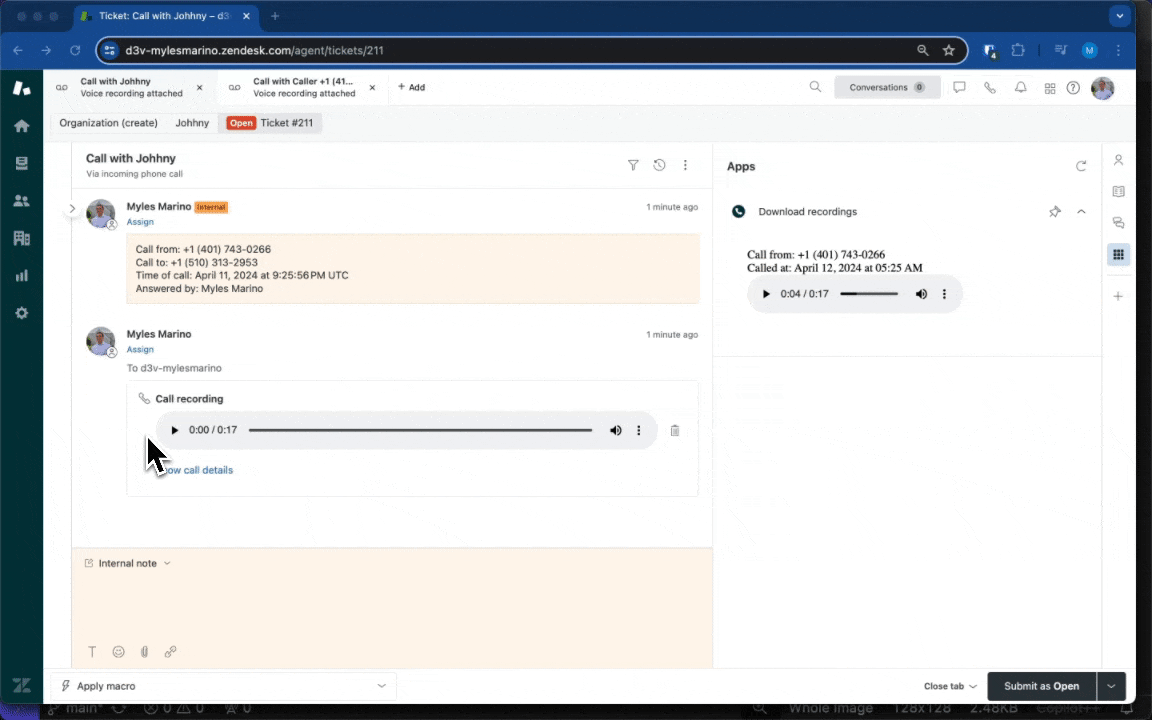Collapse the Download recordings app panel

pyautogui.click(x=1081, y=212)
